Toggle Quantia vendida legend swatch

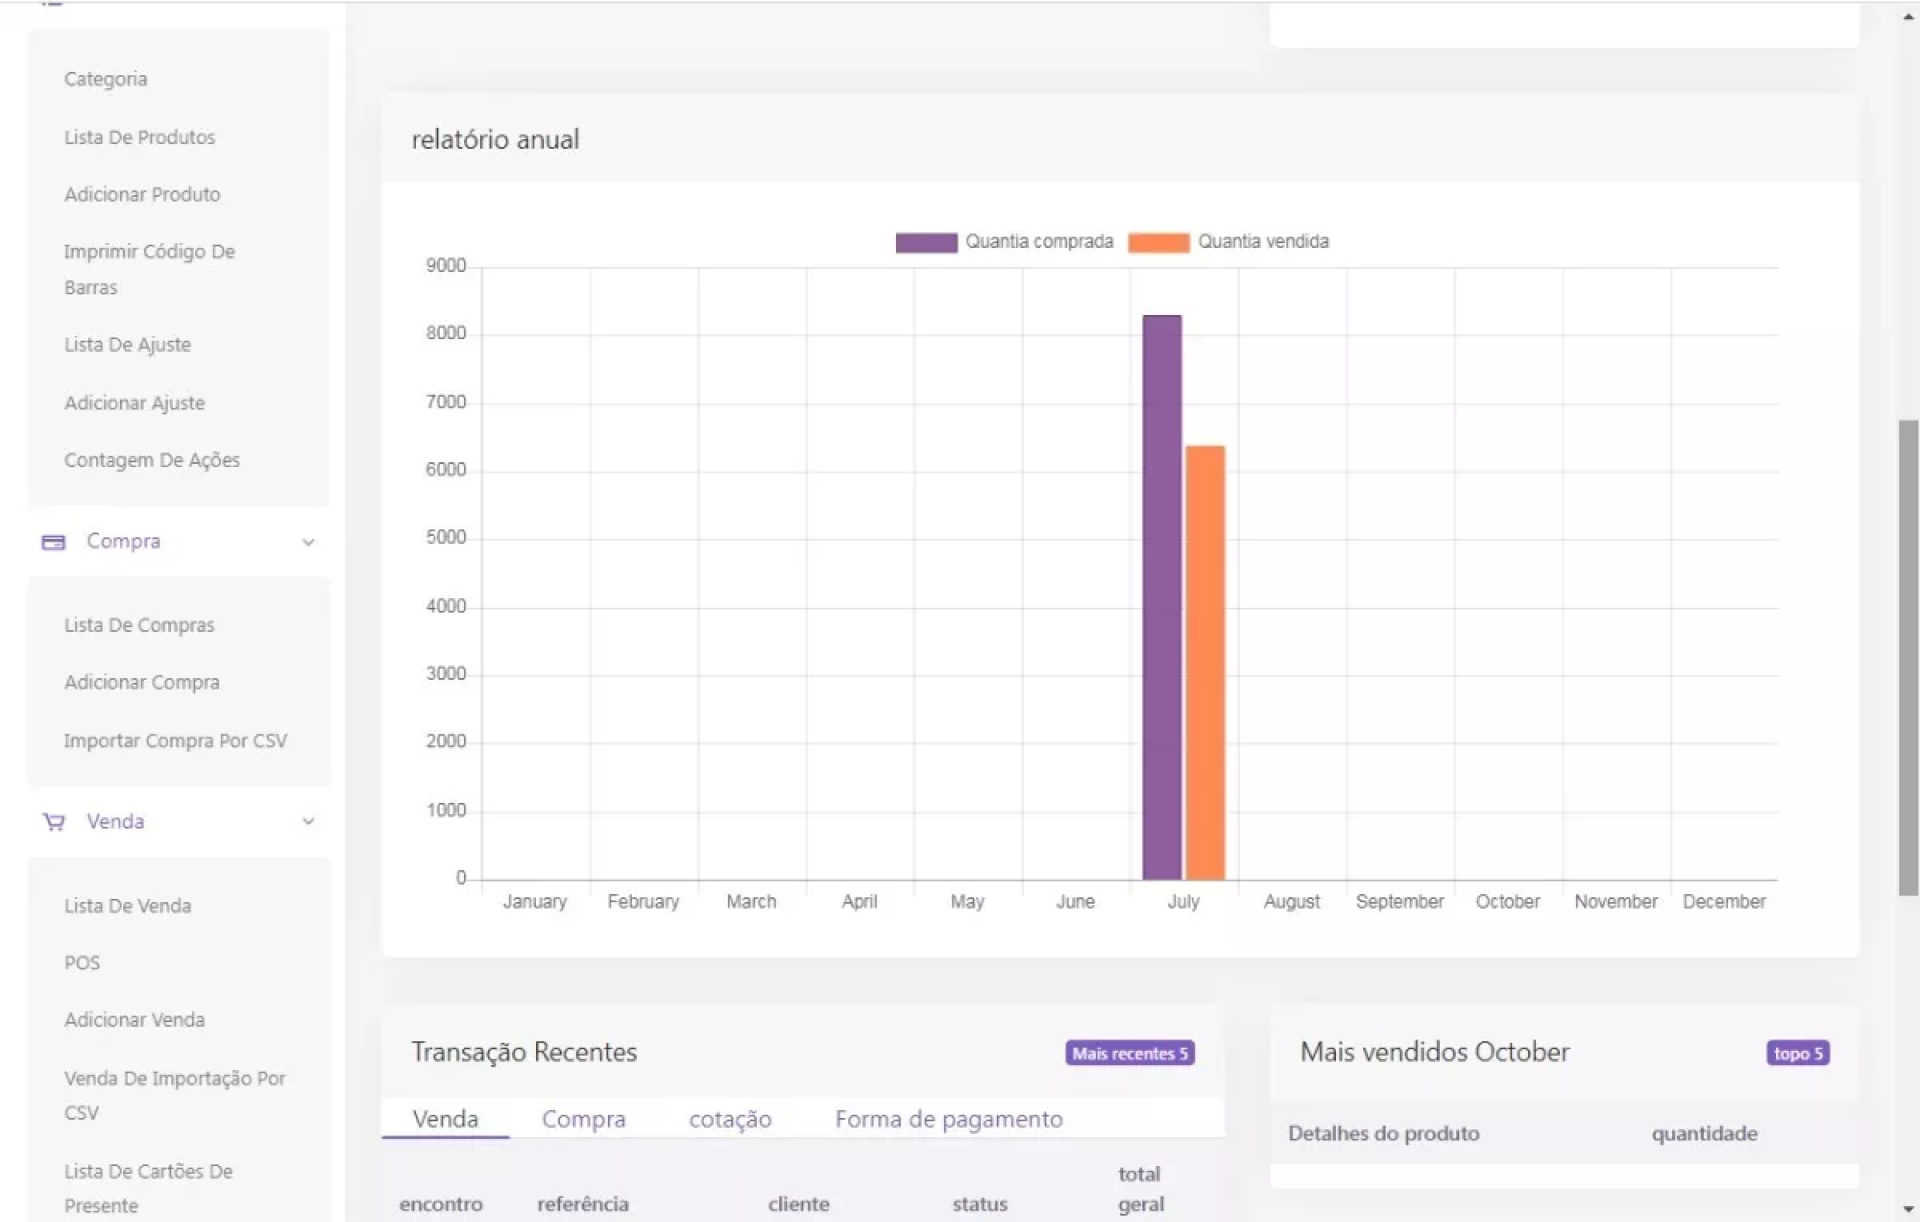click(x=1158, y=242)
